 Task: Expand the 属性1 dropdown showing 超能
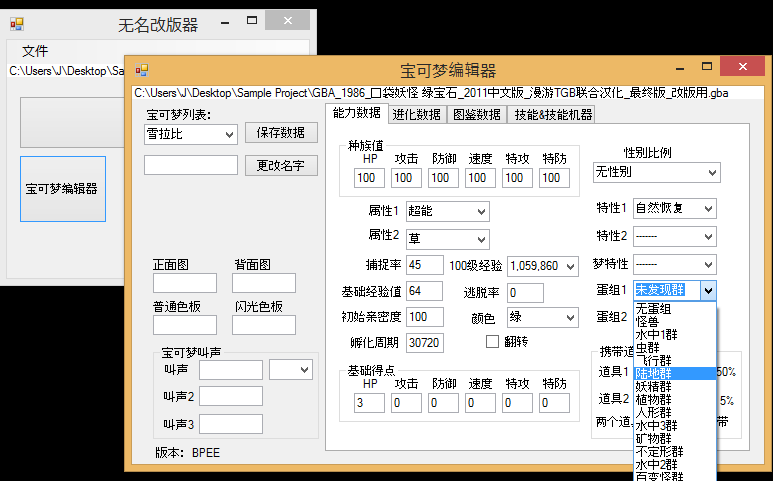(x=448, y=211)
